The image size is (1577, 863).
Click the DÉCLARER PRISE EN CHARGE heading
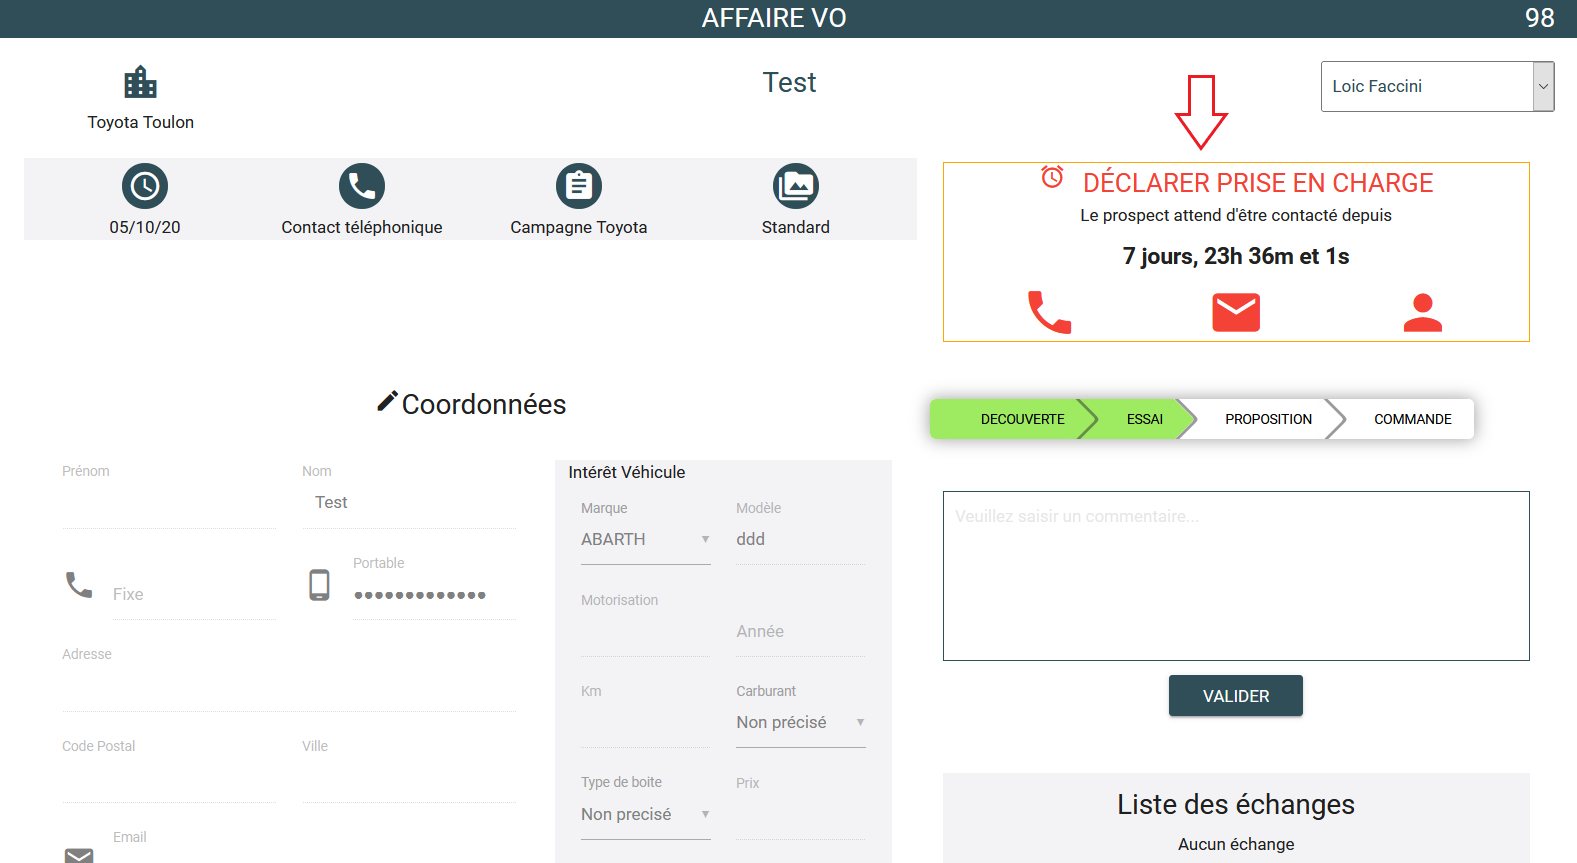tap(1257, 183)
